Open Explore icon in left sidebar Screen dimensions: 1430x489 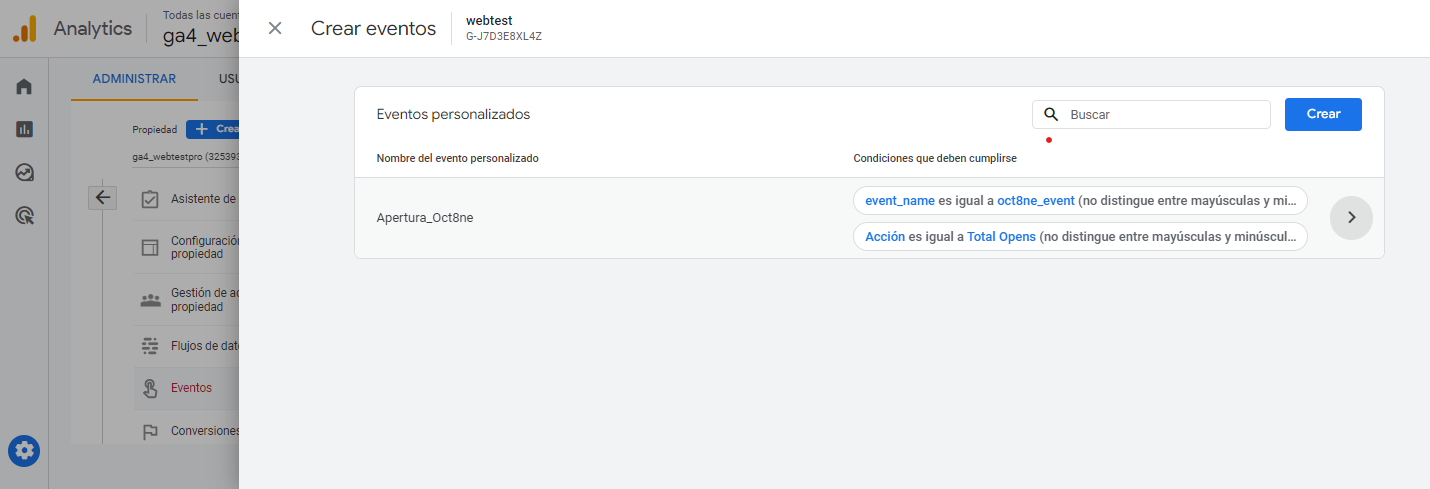click(24, 172)
